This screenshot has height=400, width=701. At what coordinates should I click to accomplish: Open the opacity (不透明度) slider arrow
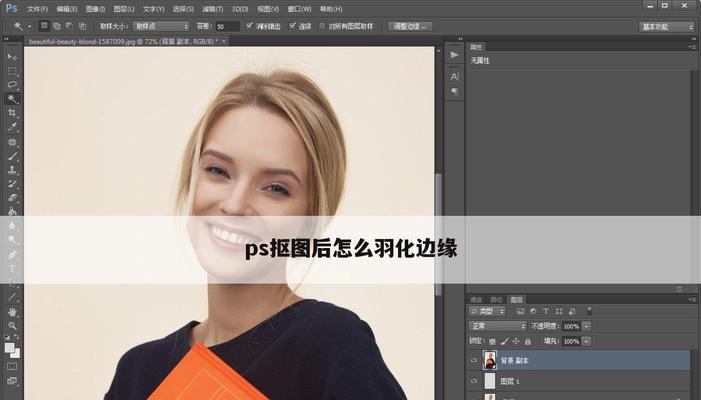tap(587, 326)
